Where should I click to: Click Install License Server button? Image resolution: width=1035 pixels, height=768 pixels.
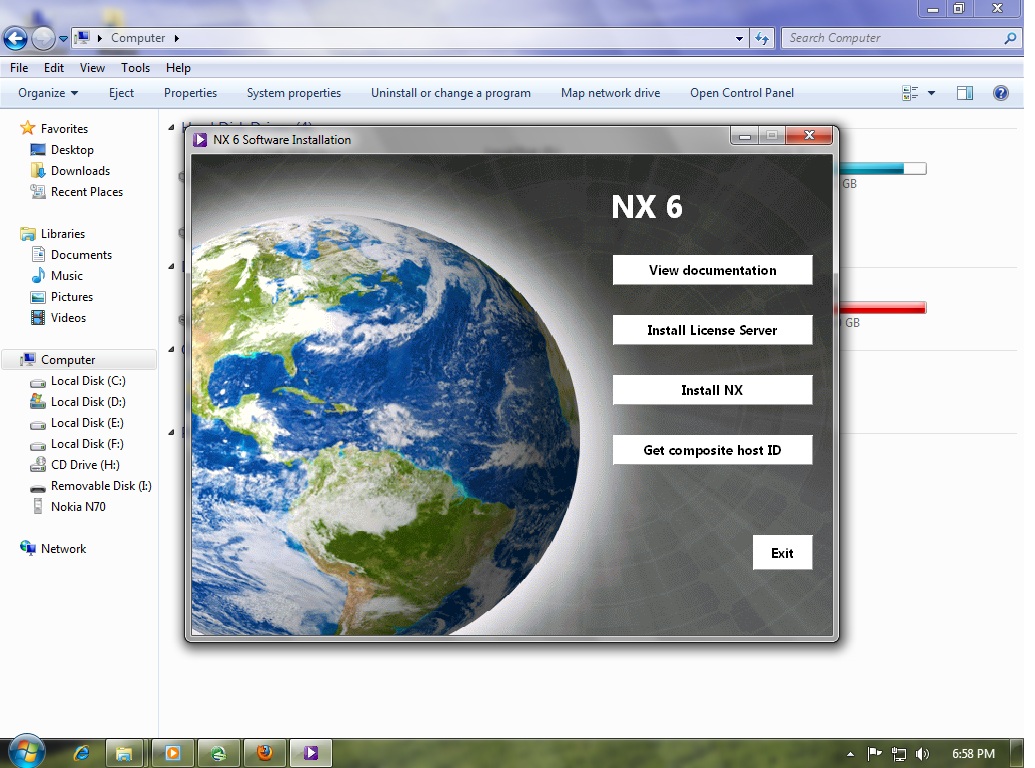tap(712, 330)
